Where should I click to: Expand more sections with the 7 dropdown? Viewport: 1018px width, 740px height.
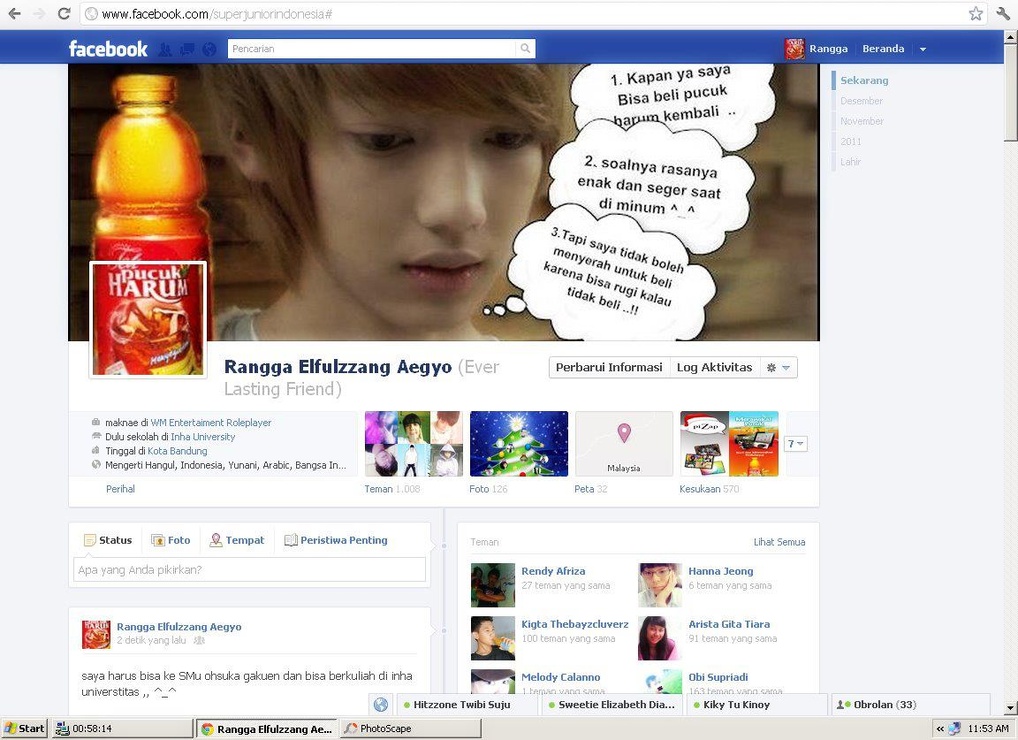point(795,444)
